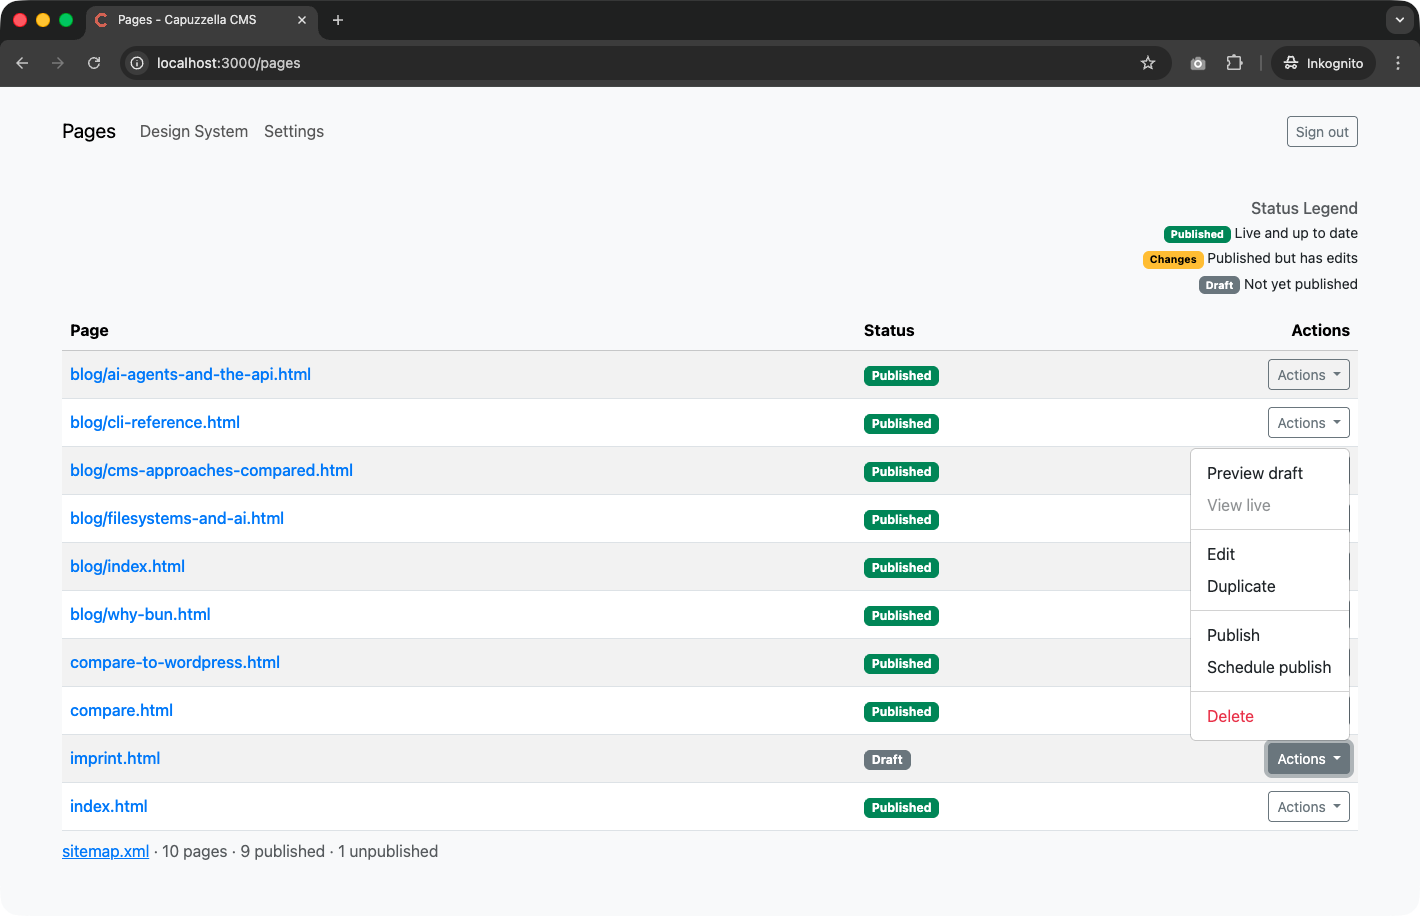The width and height of the screenshot is (1420, 916).
Task: Open Actions dropdown for blog/cli-reference.html
Action: pos(1308,422)
